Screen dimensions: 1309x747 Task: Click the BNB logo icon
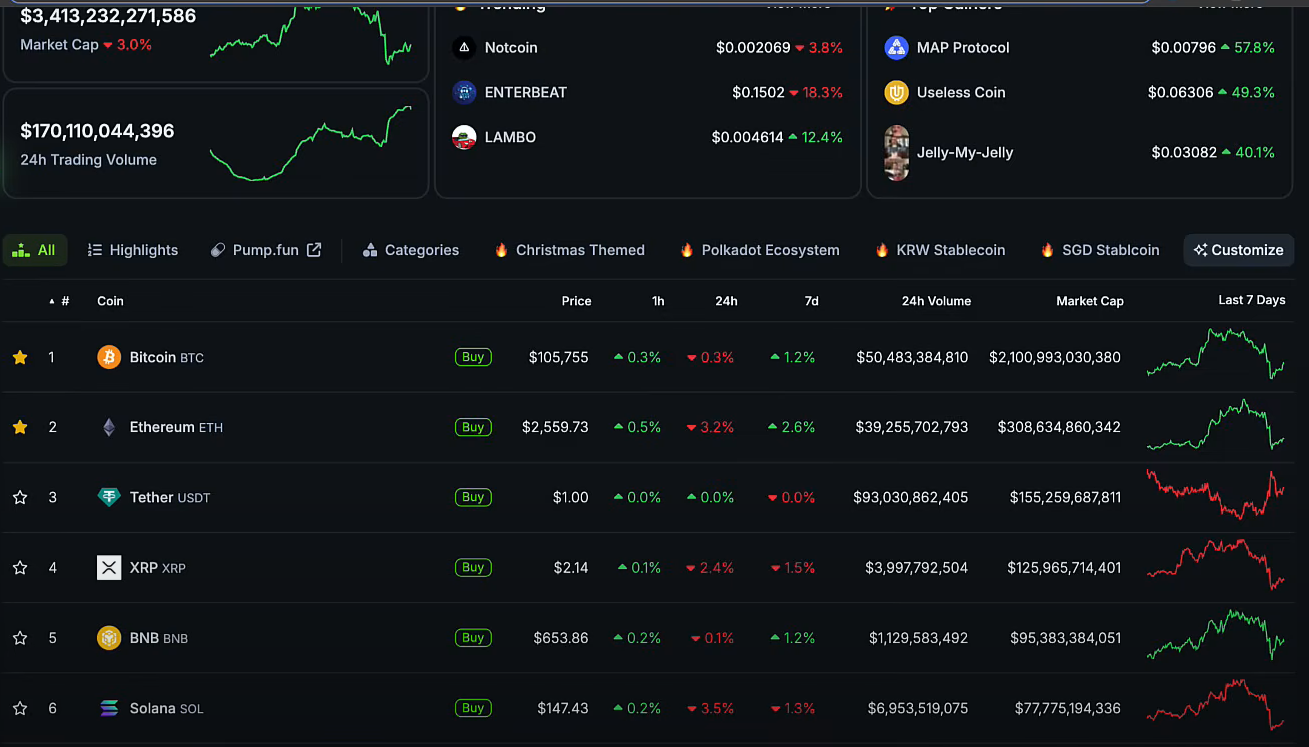click(109, 638)
